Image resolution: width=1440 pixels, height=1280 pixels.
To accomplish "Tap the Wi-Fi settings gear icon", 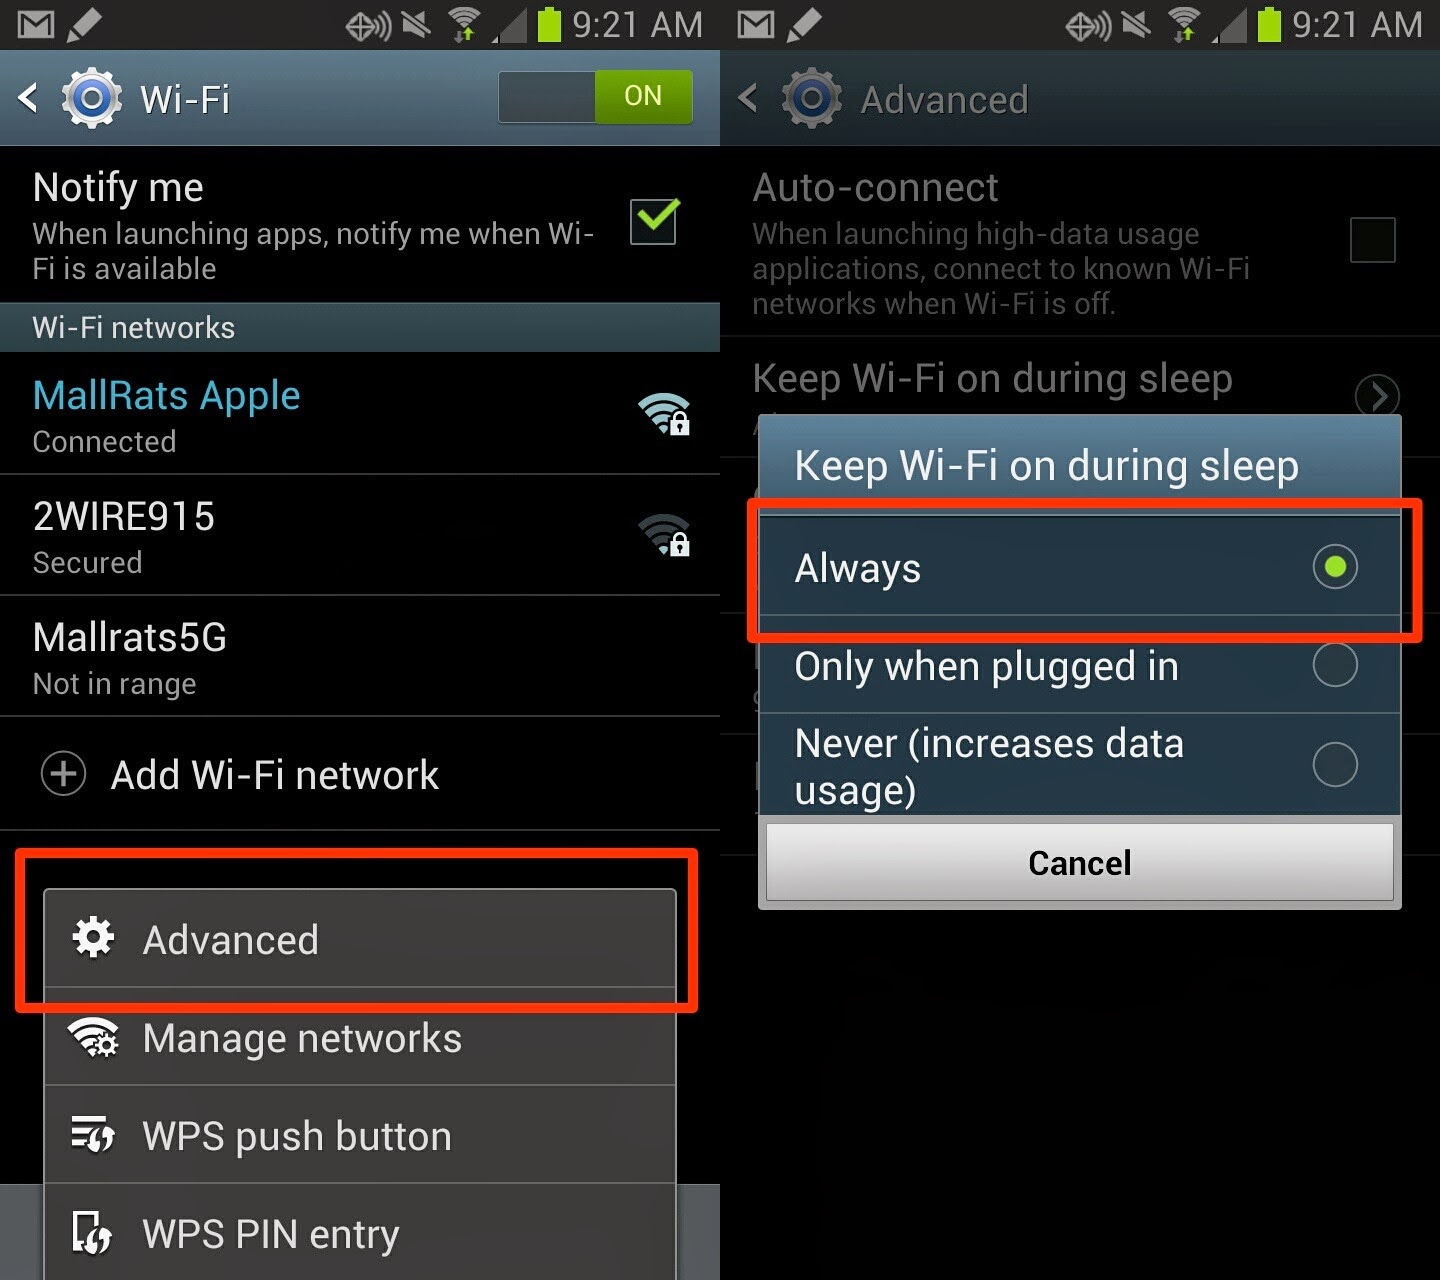I will 92,98.
